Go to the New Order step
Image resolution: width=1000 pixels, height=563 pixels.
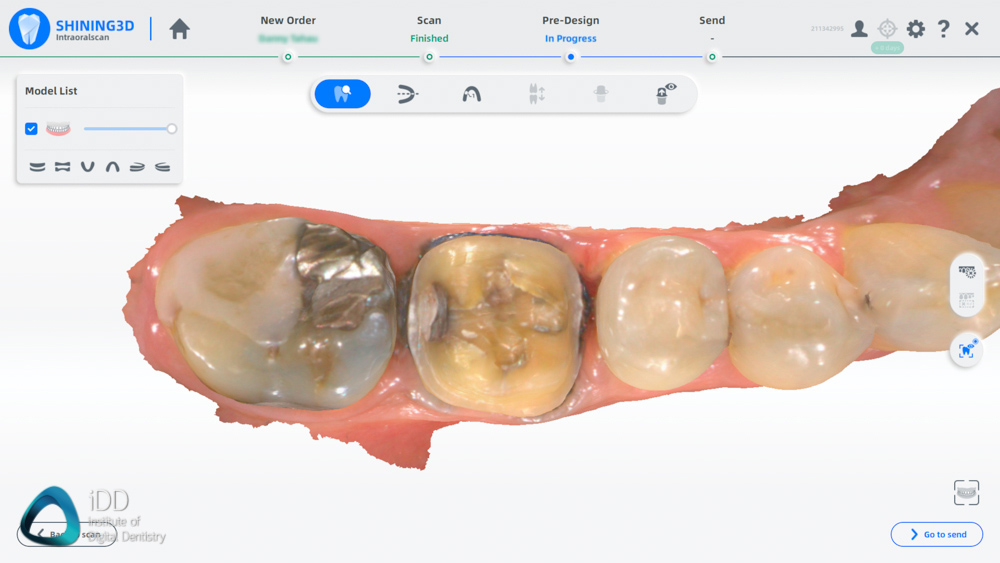click(x=288, y=56)
